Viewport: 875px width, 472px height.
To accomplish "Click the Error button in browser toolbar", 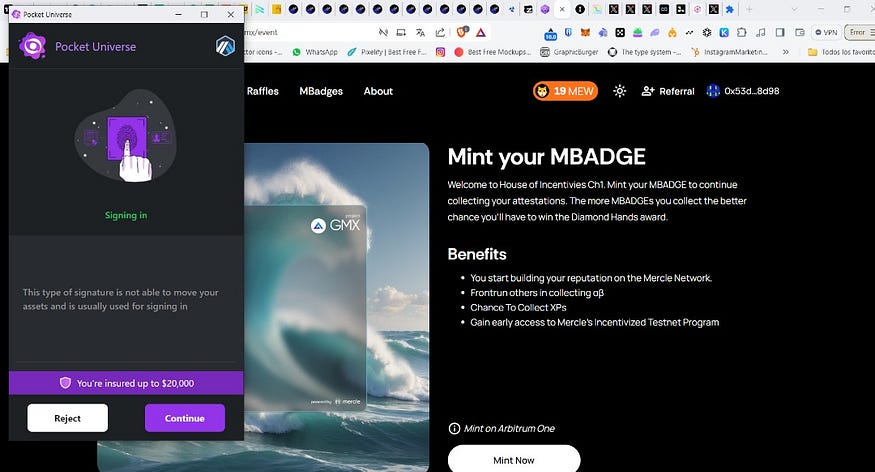I will tap(860, 33).
